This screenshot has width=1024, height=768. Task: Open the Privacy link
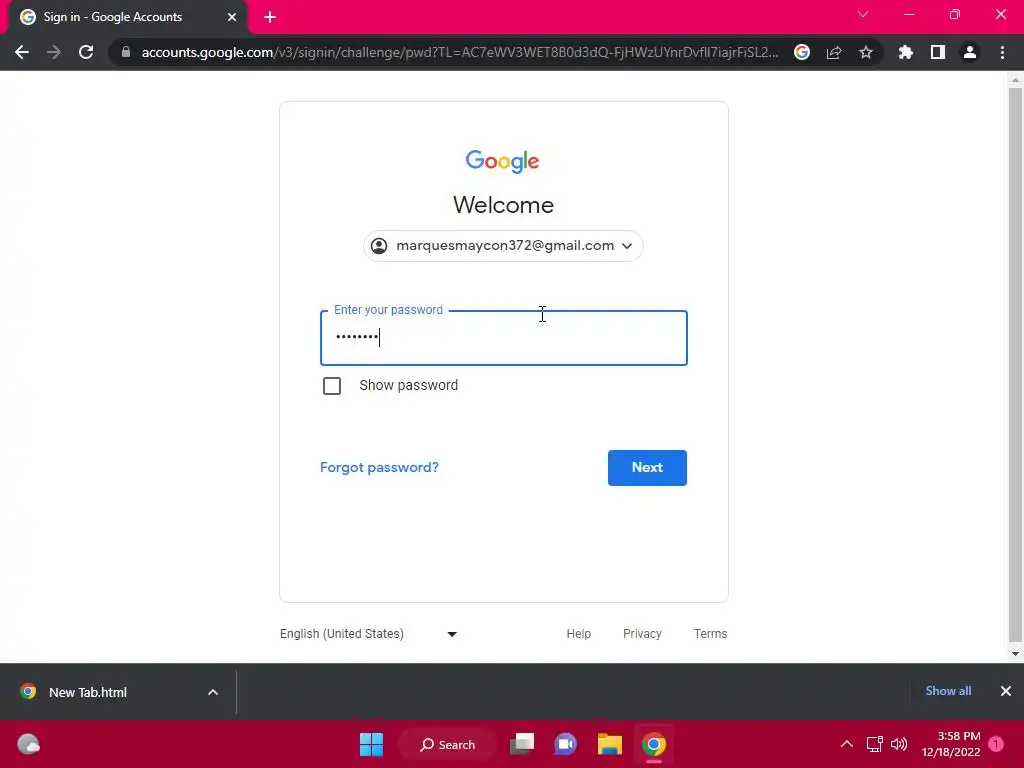click(642, 633)
